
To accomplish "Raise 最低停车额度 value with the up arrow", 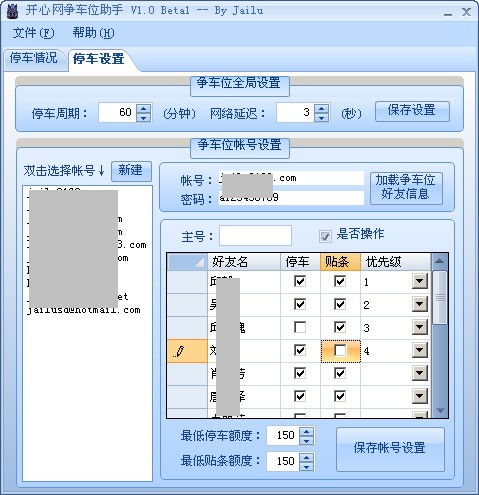I will (306, 431).
